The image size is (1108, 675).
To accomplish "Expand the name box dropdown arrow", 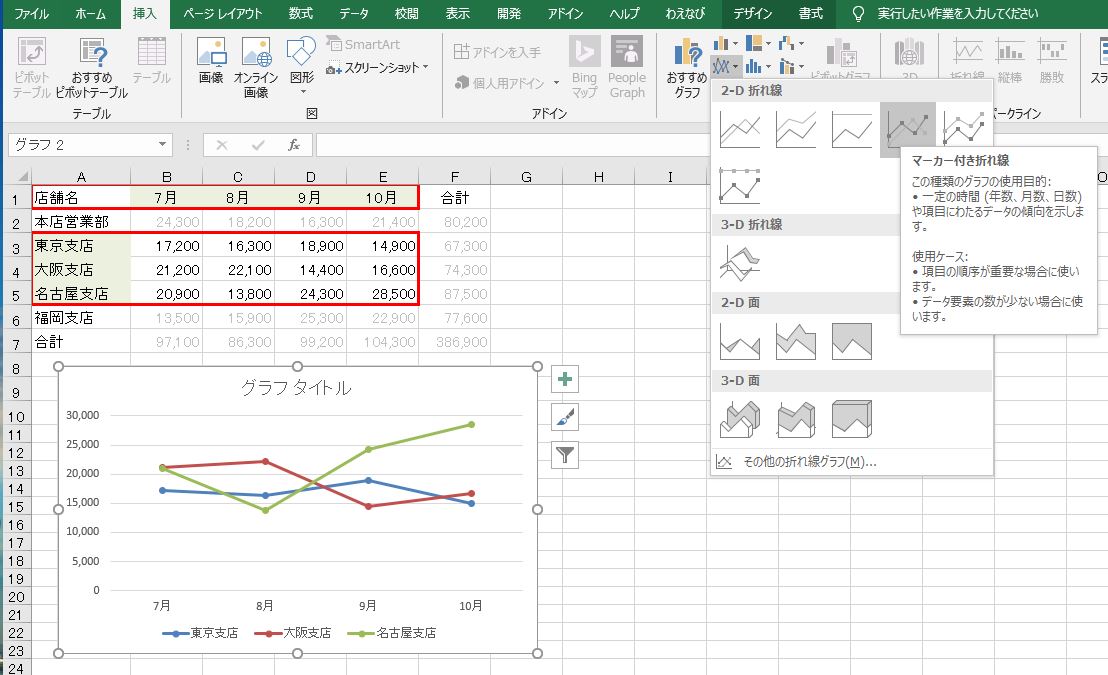I will pos(163,144).
